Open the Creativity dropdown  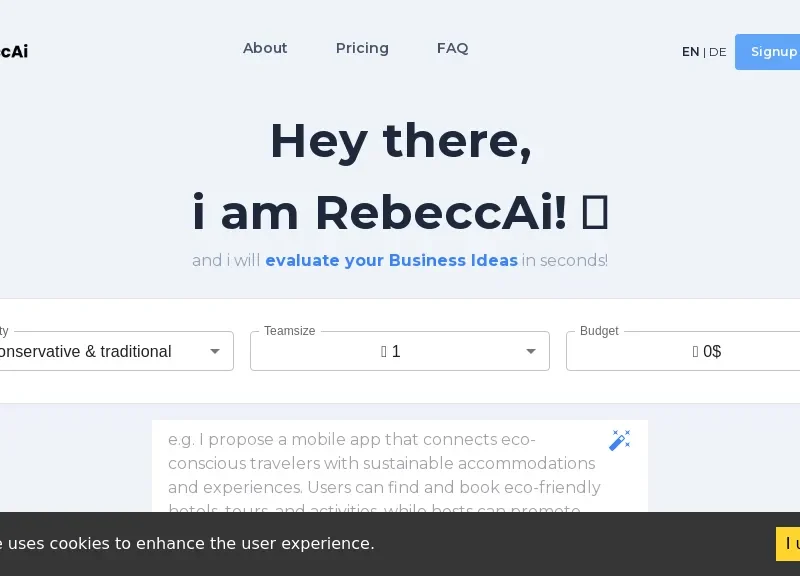tap(110, 351)
